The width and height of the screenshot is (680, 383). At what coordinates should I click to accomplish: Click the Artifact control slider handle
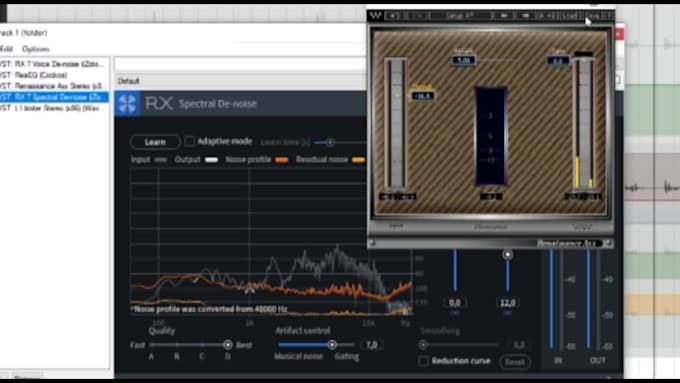[332, 345]
